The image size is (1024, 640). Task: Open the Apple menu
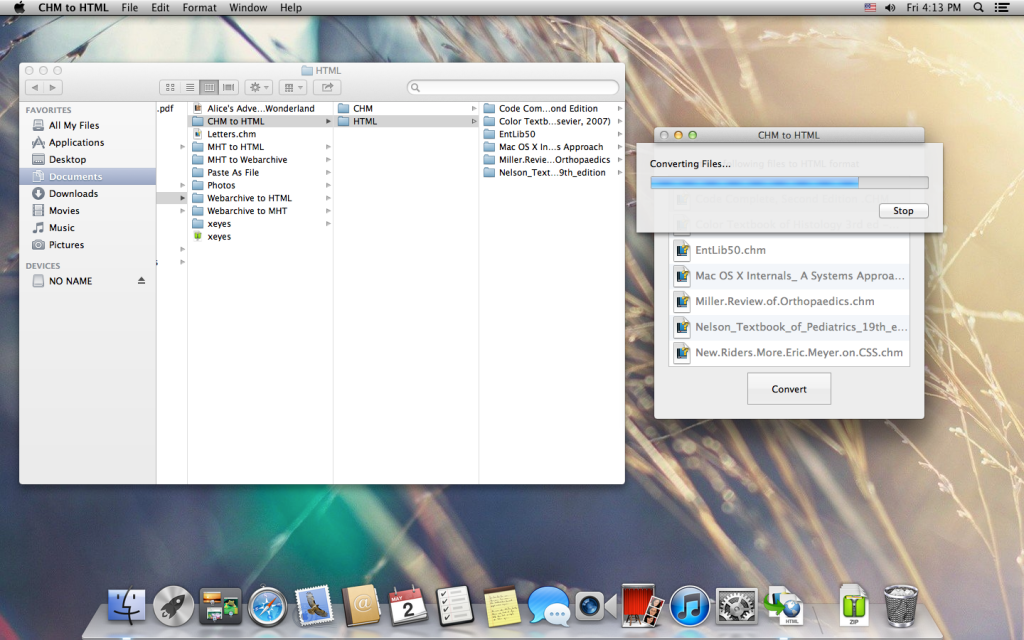[19, 8]
